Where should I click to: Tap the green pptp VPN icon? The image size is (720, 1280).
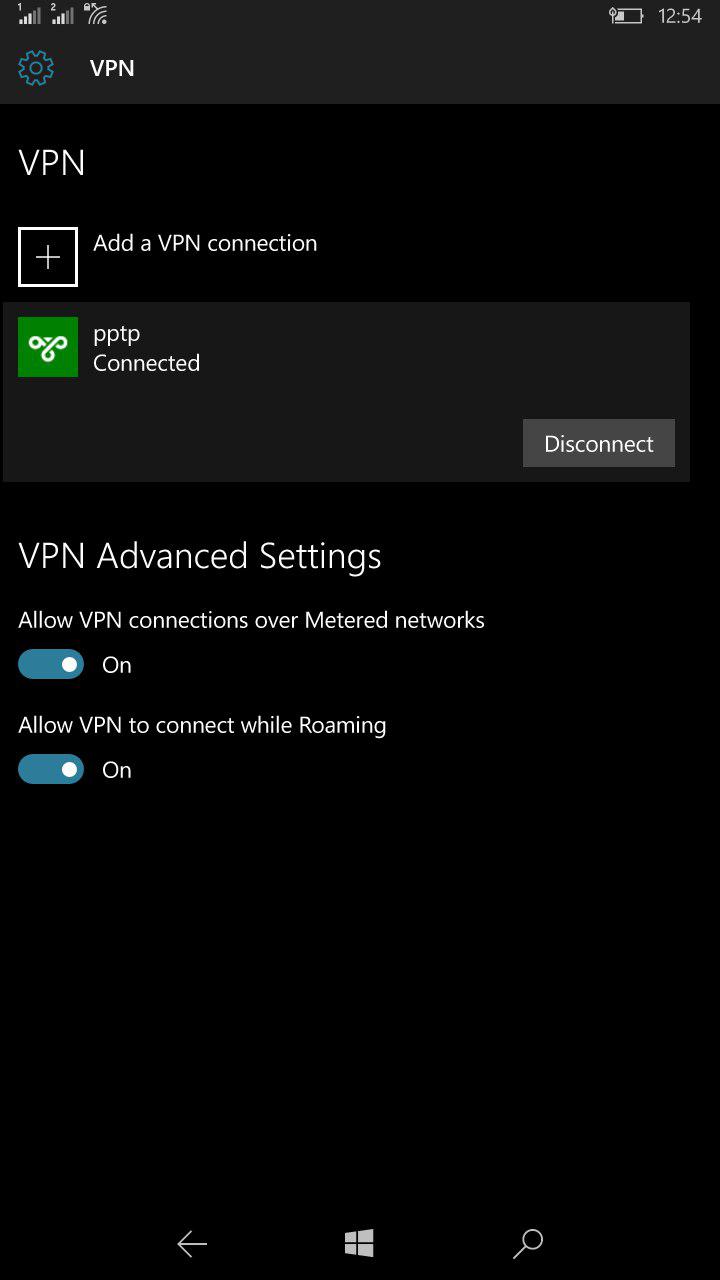(48, 347)
